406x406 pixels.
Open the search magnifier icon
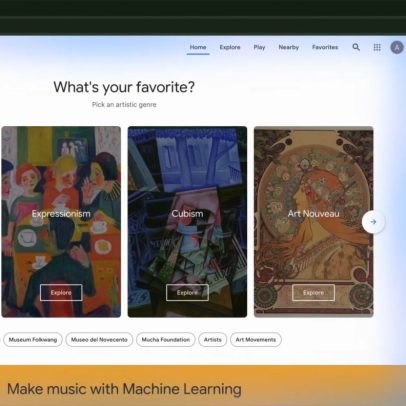coord(356,47)
